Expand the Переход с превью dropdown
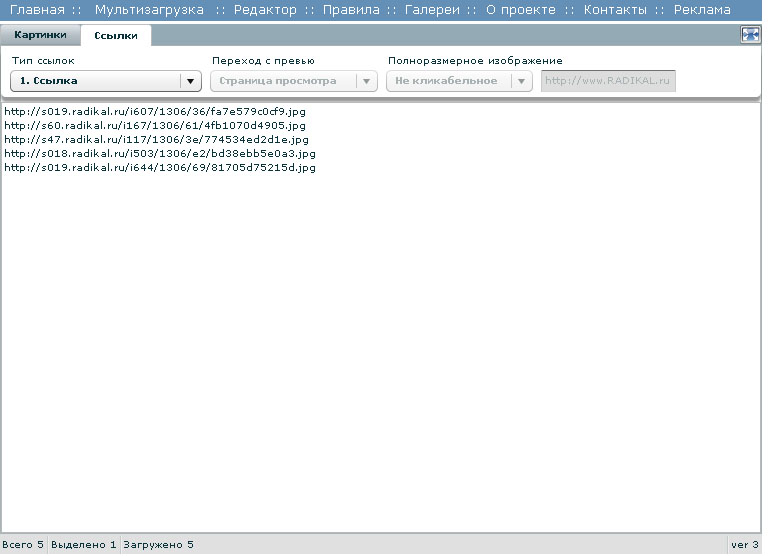Screen dimensions: 768x556 tap(293, 81)
